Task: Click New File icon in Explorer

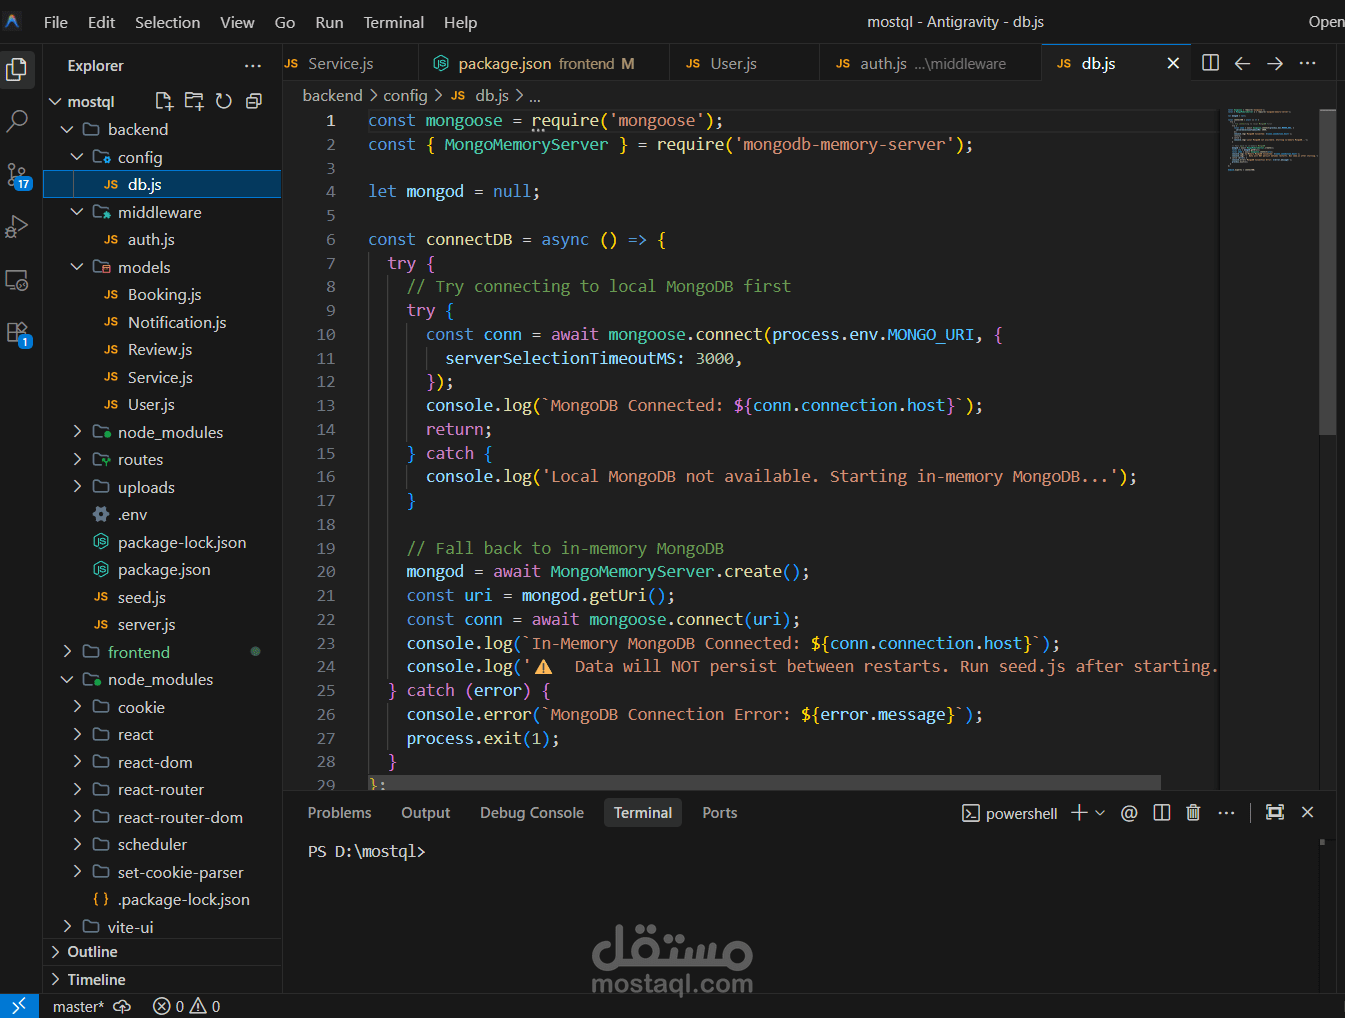Action: (164, 101)
